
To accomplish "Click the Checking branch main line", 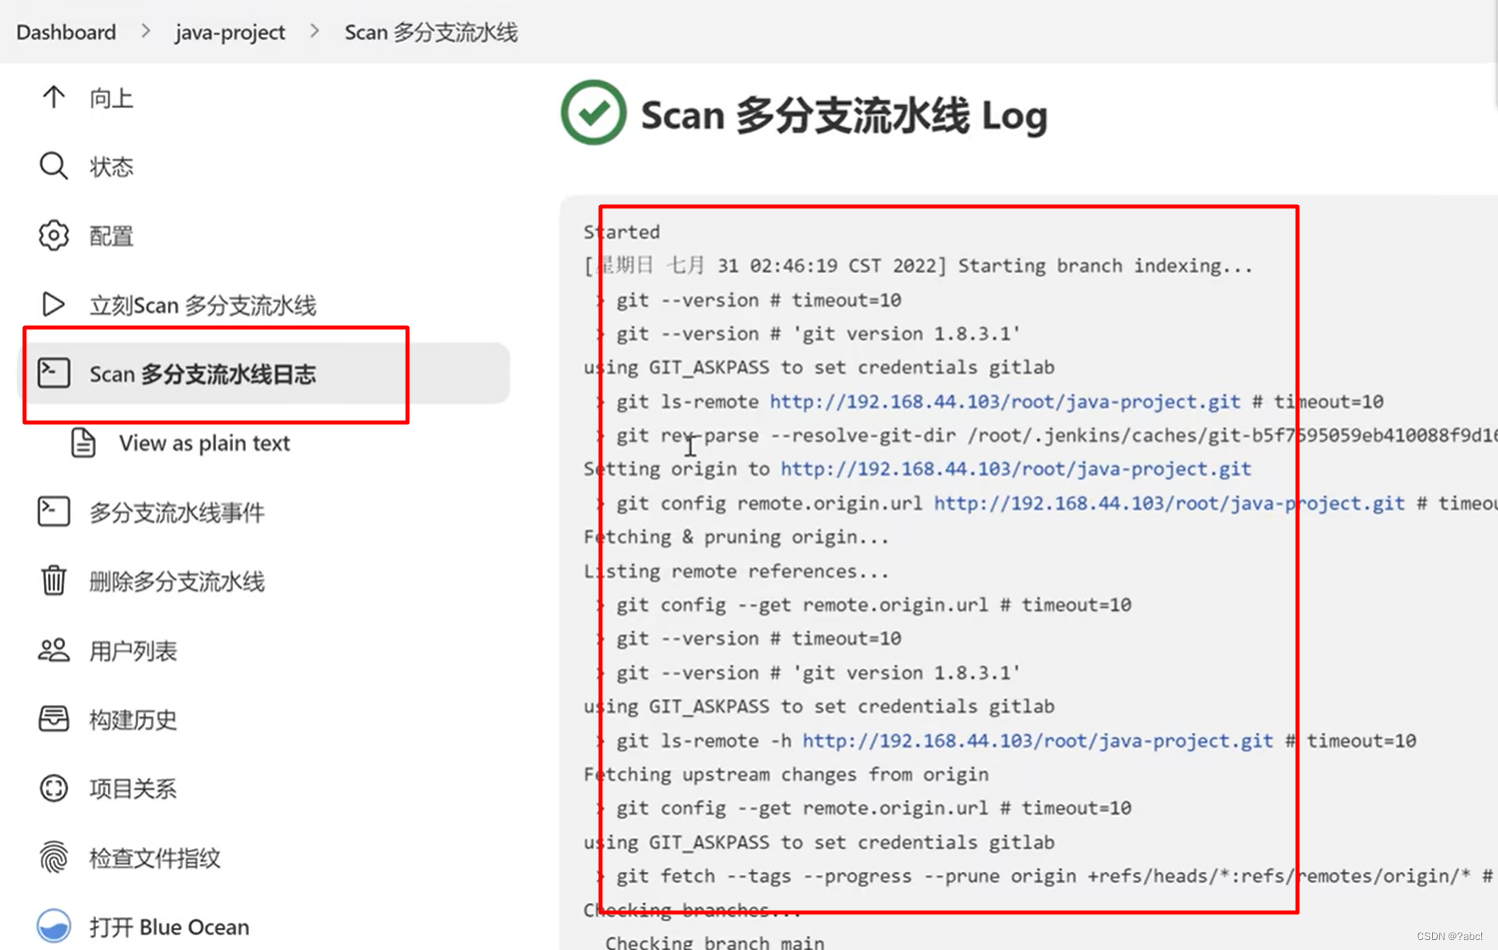I will tap(715, 942).
